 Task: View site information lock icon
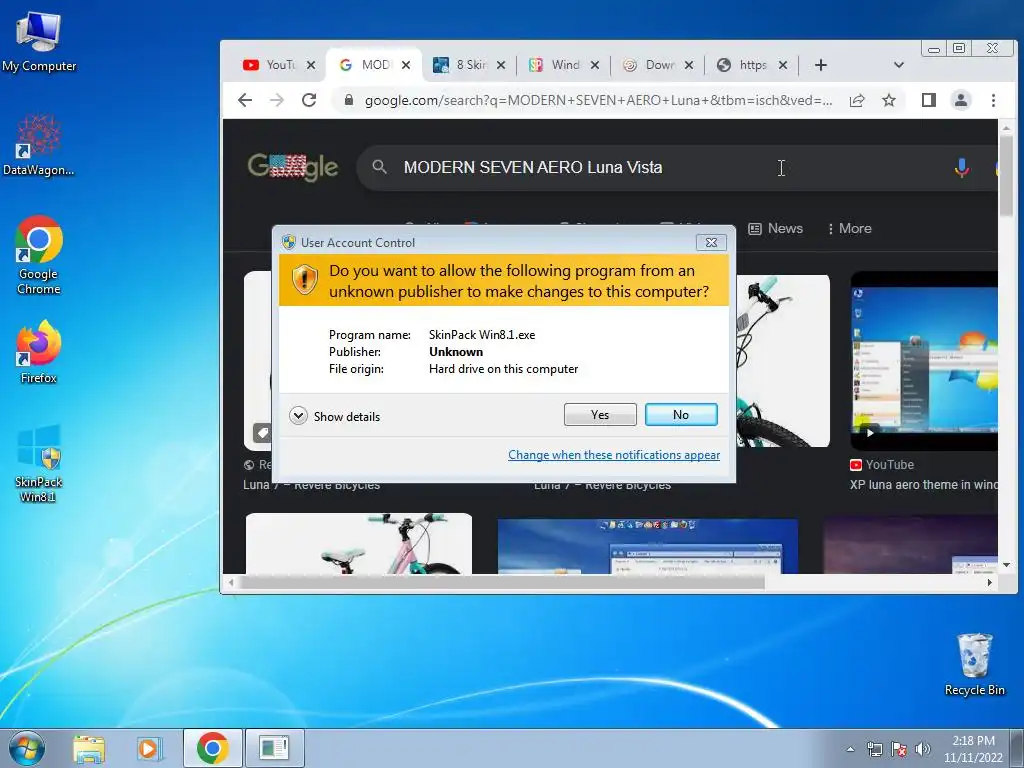coord(349,100)
